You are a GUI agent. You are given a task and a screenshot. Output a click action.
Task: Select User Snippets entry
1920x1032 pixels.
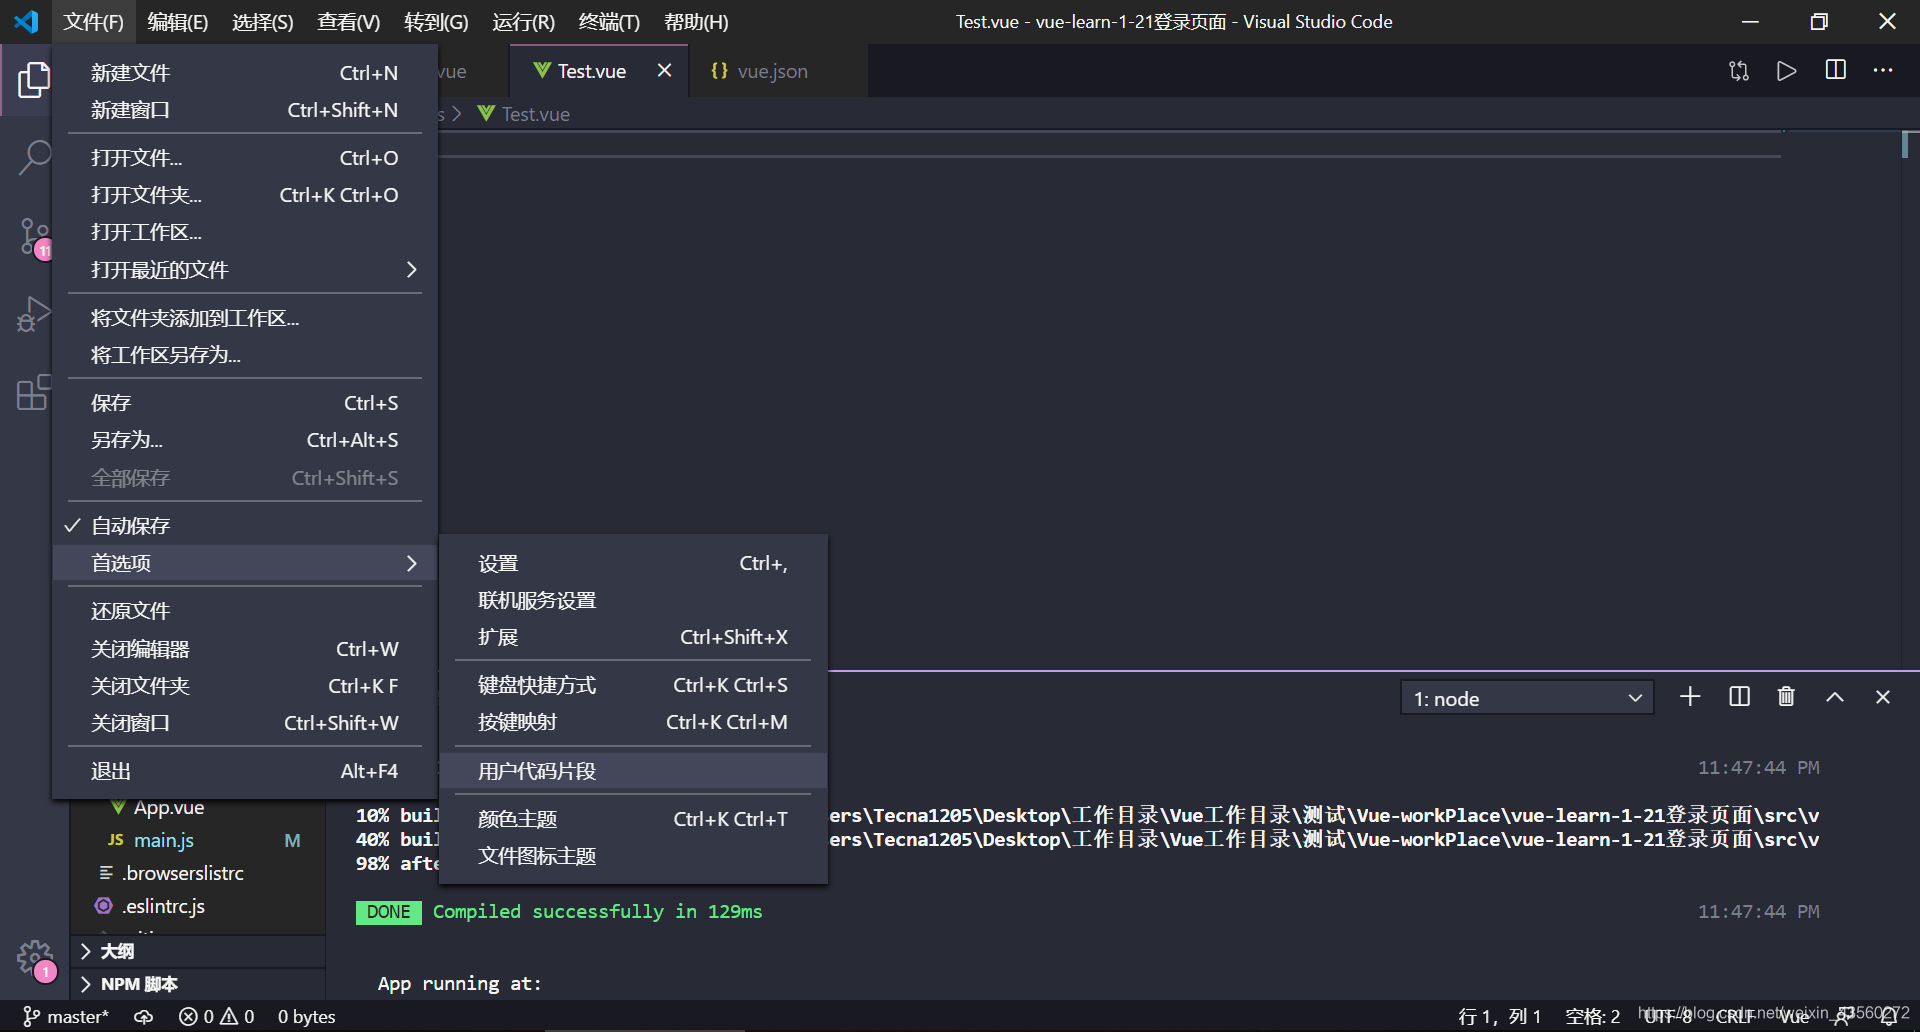[x=633, y=771]
